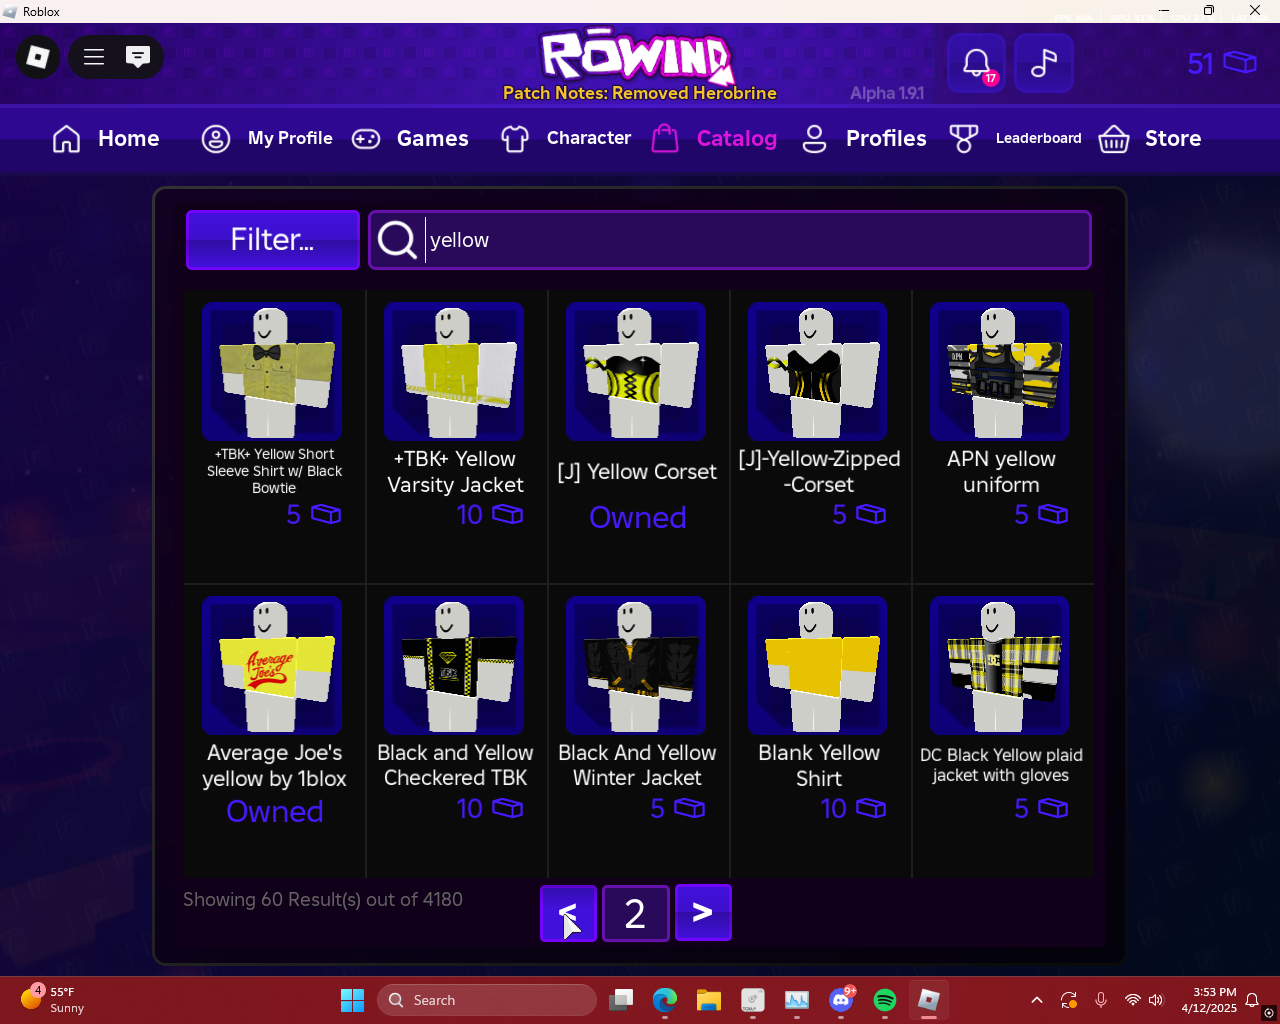
Task: Select the Black and Yellow Checkered TBK thumbnail
Action: click(454, 665)
